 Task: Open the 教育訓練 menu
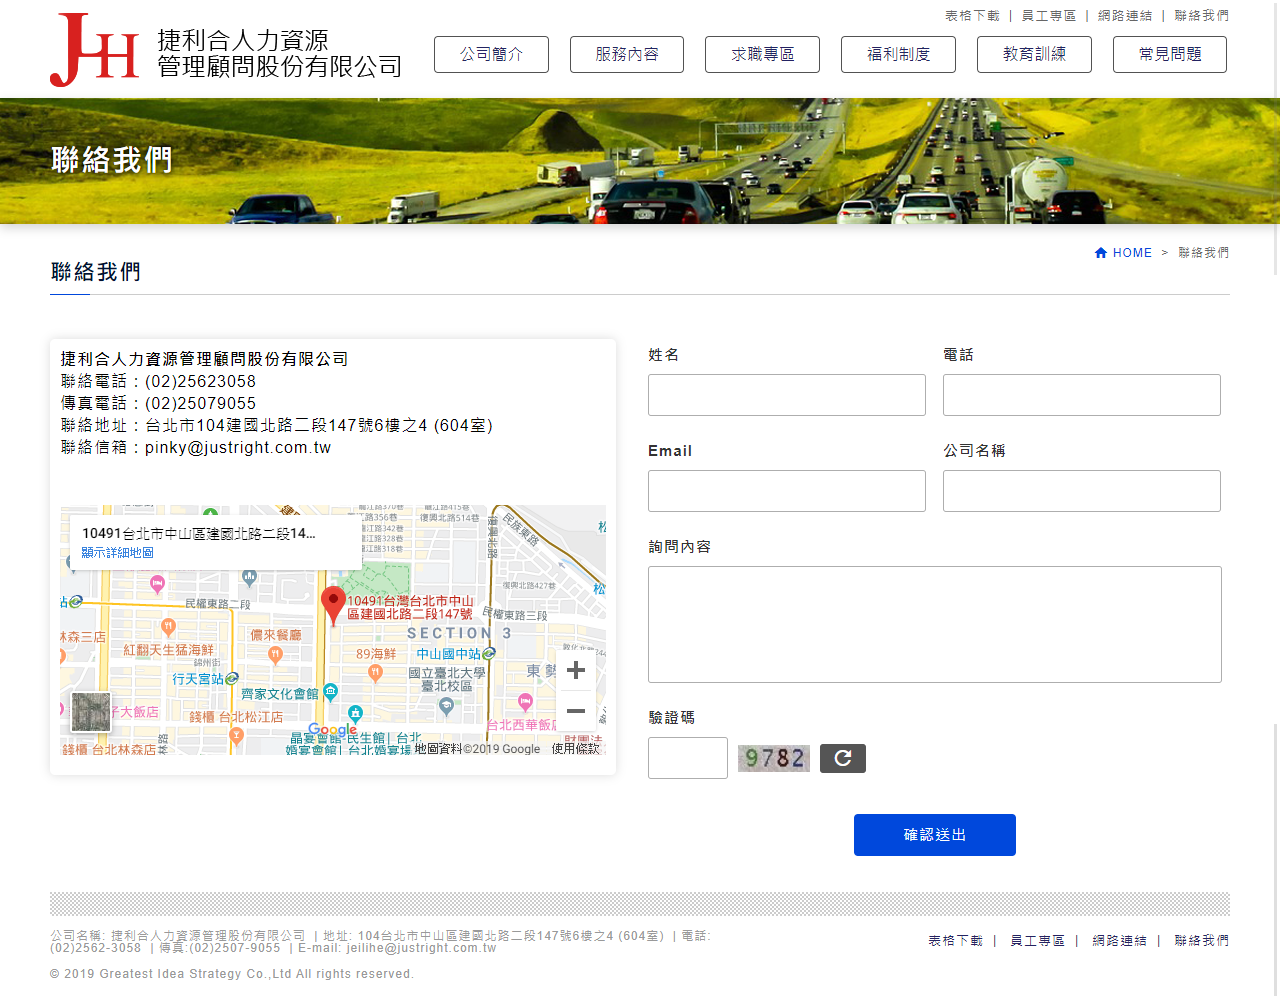point(1034,54)
